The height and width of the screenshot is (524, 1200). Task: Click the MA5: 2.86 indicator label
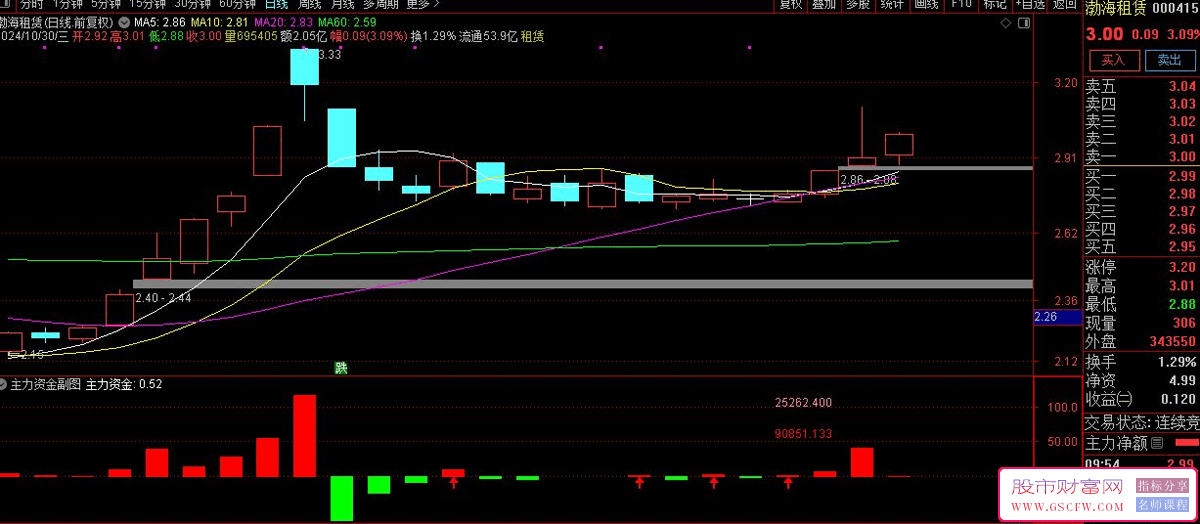(159, 21)
